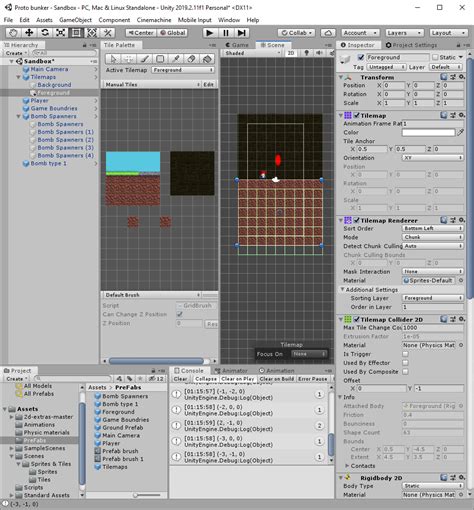Disable the Tilemap Renderer checkbox
The image size is (474, 510).
pos(357,220)
